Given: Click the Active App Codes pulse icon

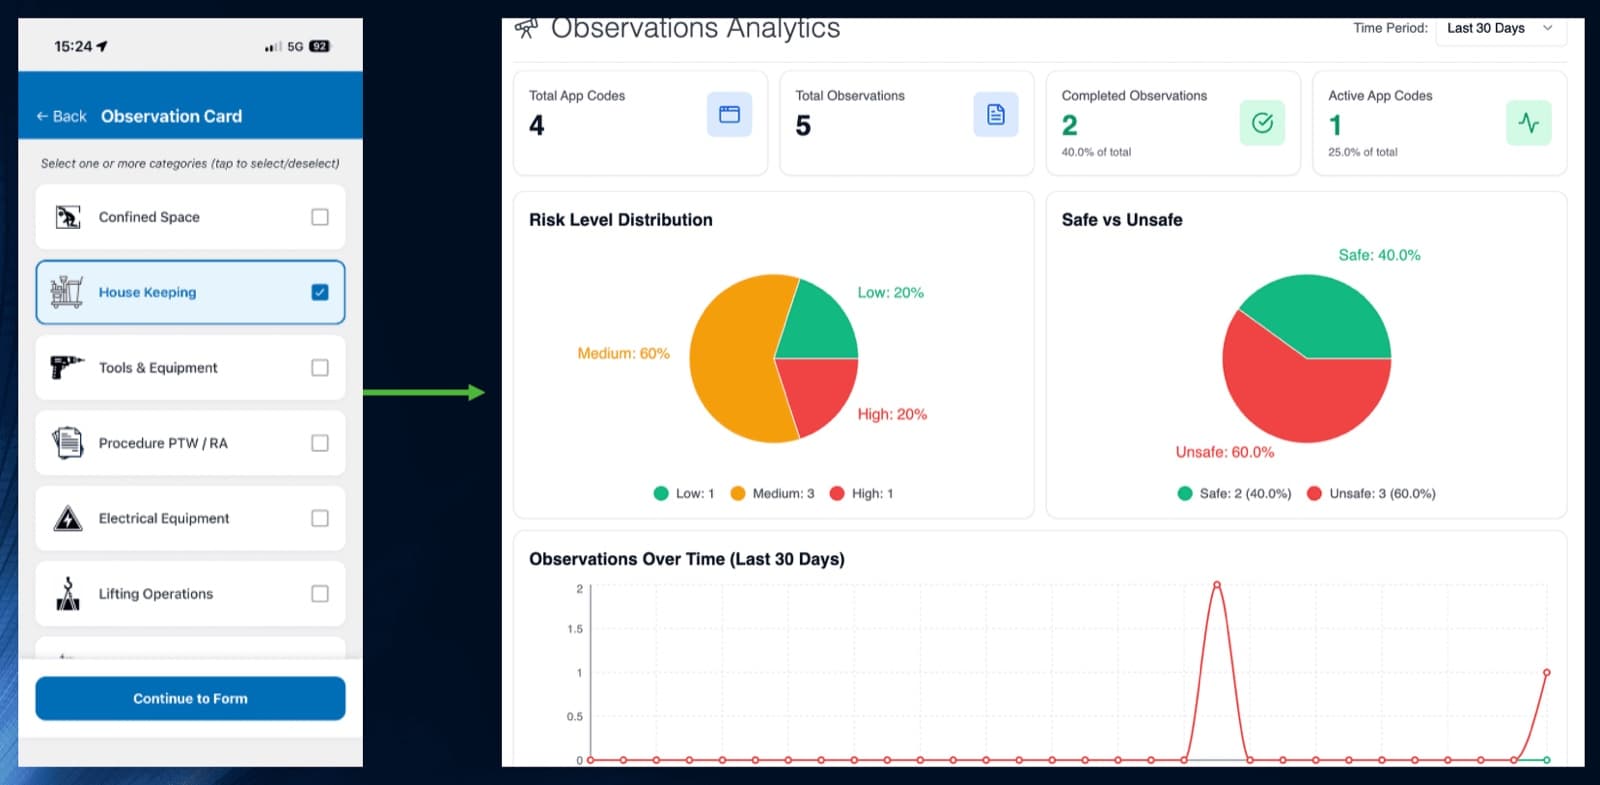Looking at the screenshot, I should (1528, 123).
